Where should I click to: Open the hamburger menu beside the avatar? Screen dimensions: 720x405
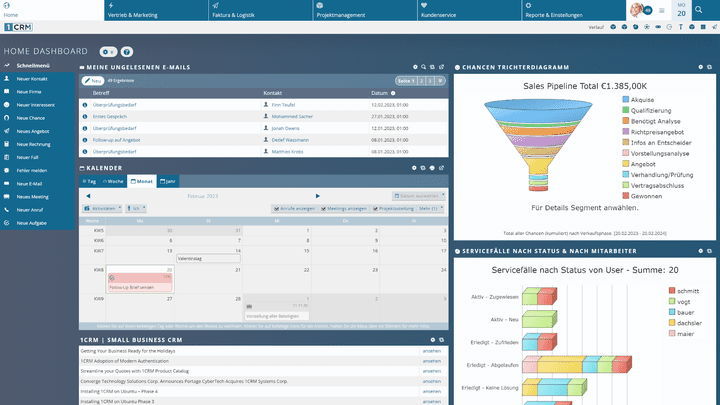[x=661, y=11]
